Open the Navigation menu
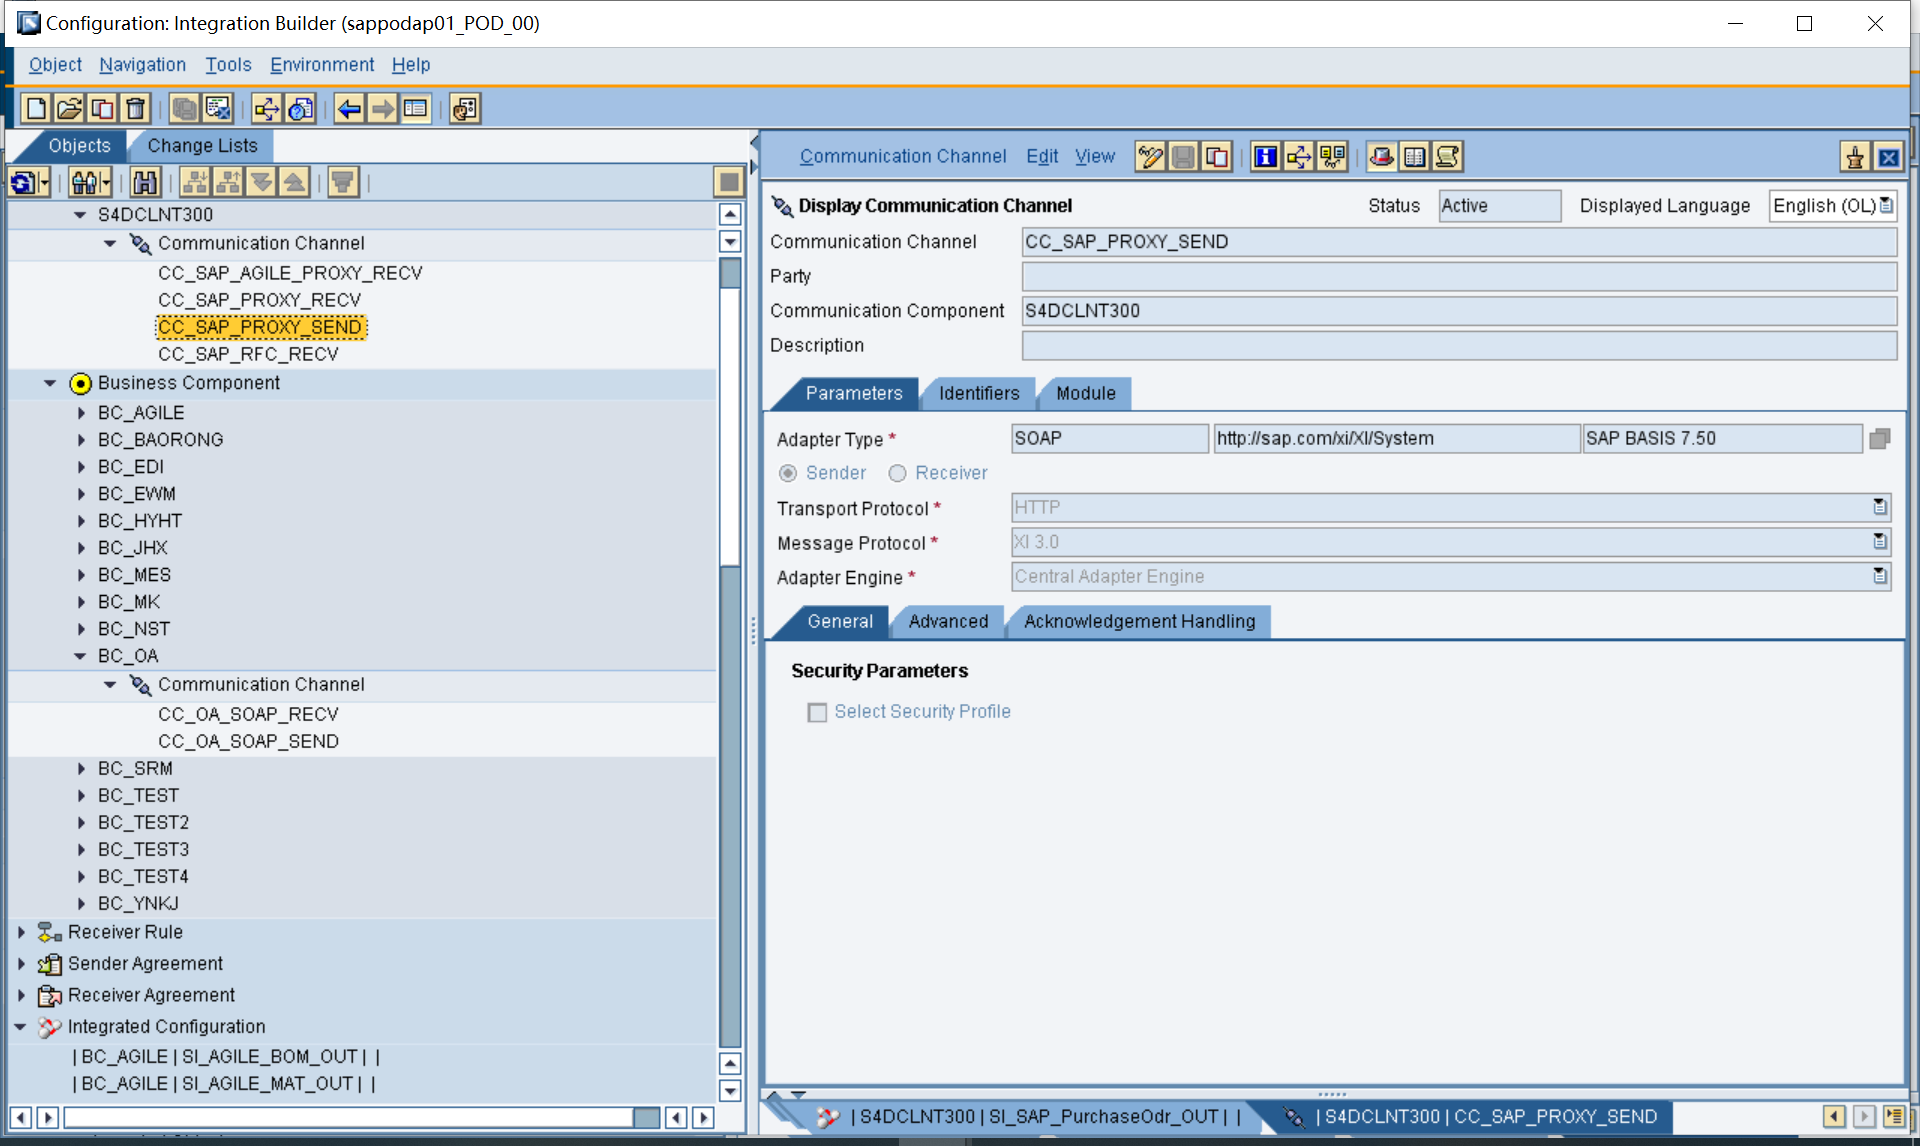 pyautogui.click(x=142, y=65)
